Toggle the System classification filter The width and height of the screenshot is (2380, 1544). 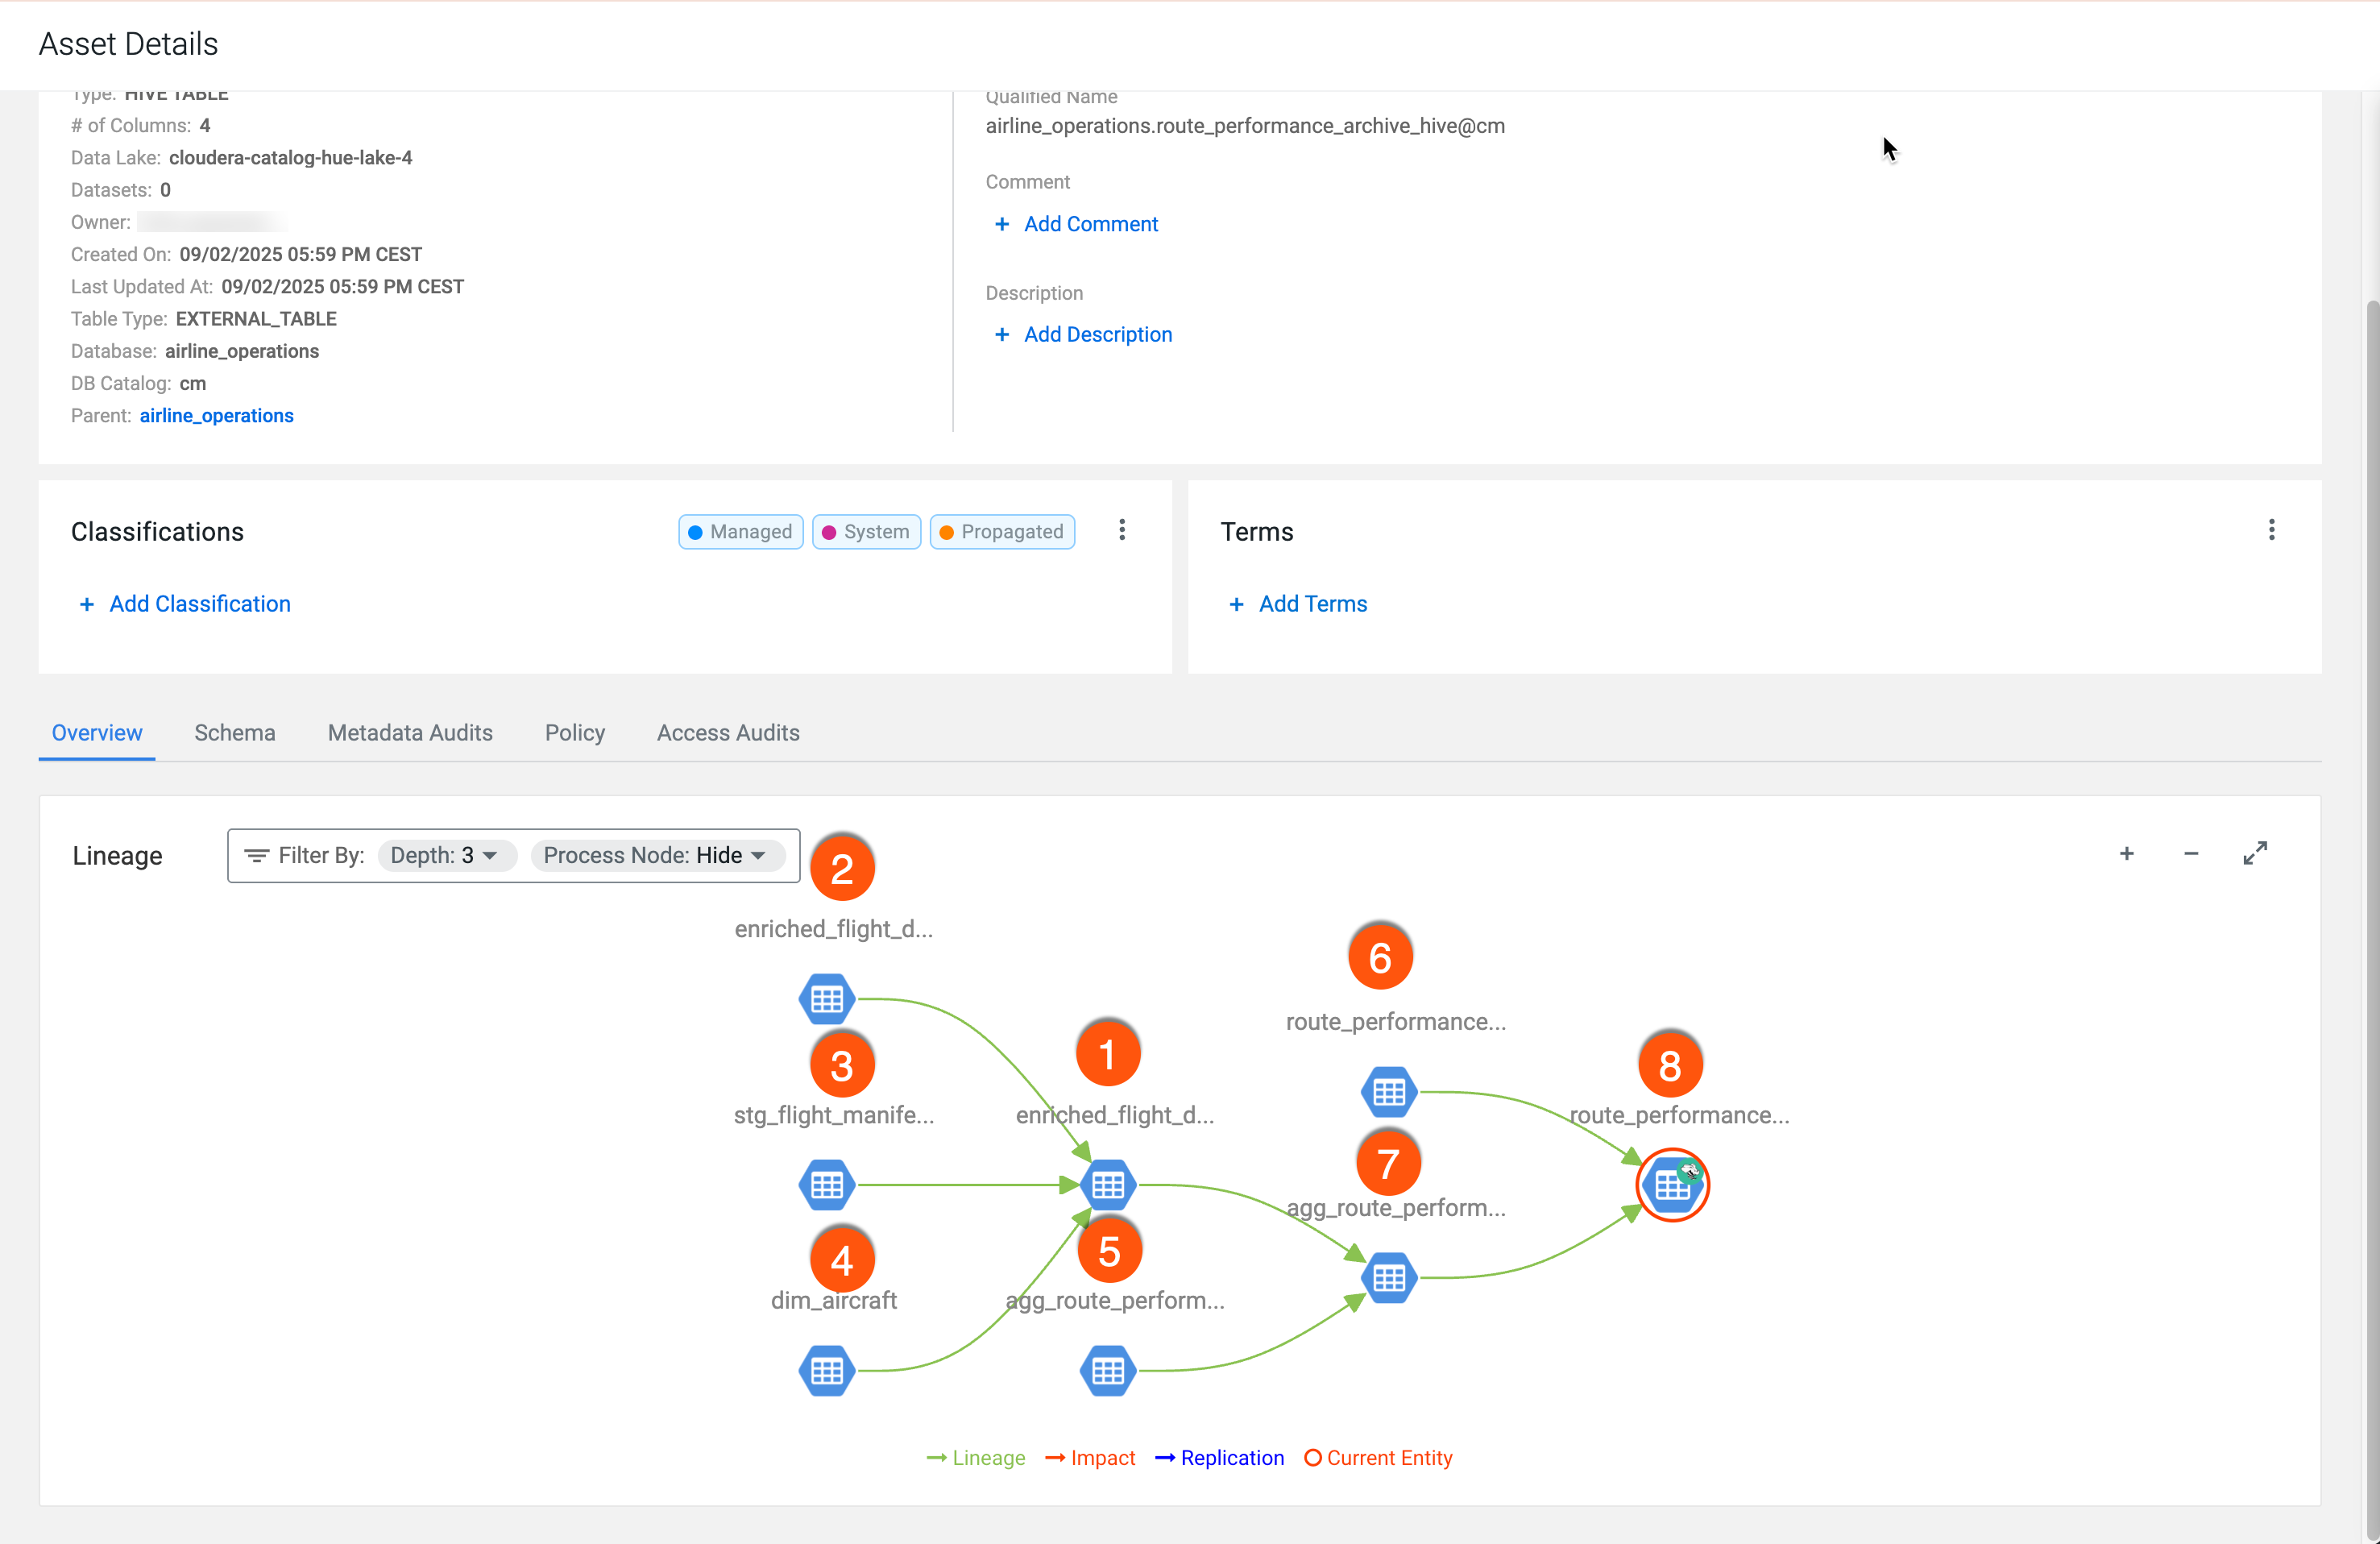(x=866, y=532)
